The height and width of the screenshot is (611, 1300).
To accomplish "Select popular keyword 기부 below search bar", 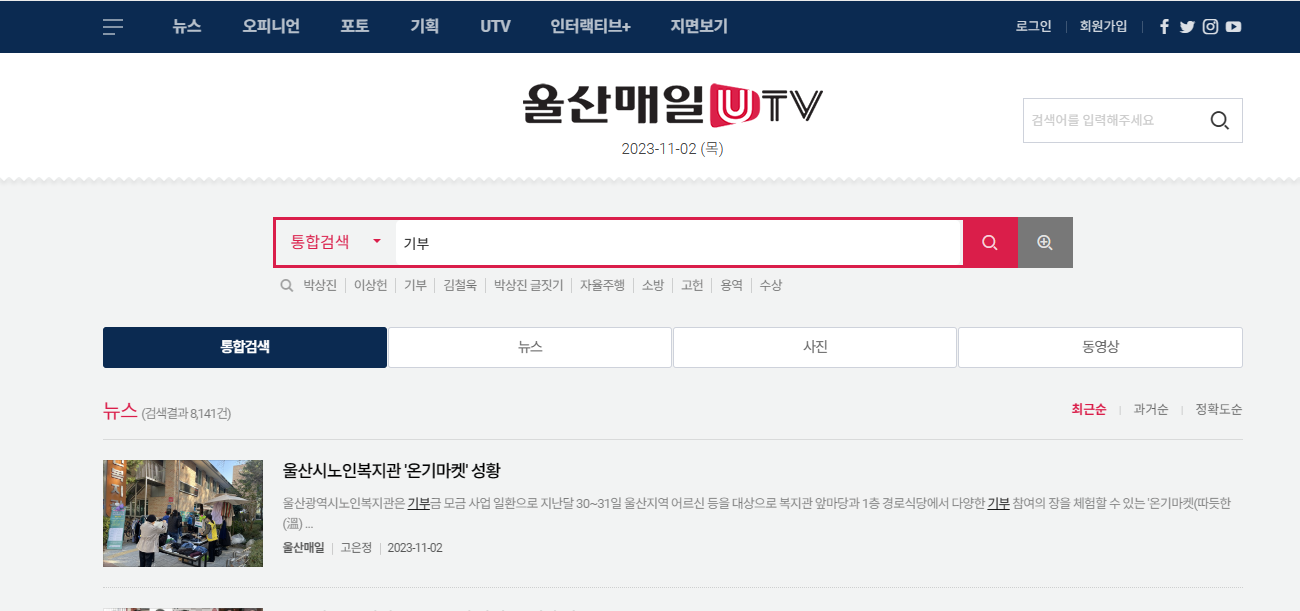I will (415, 286).
